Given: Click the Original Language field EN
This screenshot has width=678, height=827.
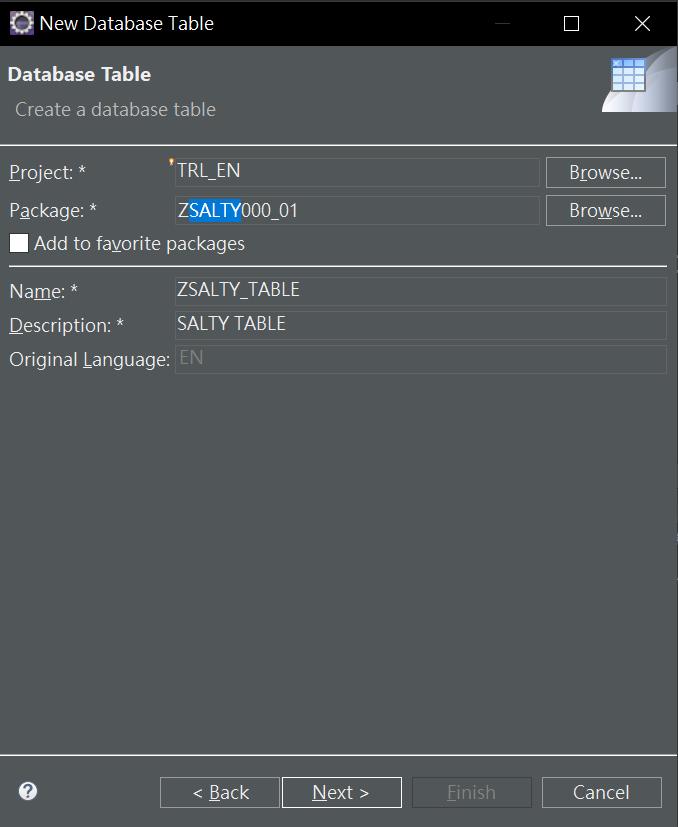Looking at the screenshot, I should pos(421,359).
